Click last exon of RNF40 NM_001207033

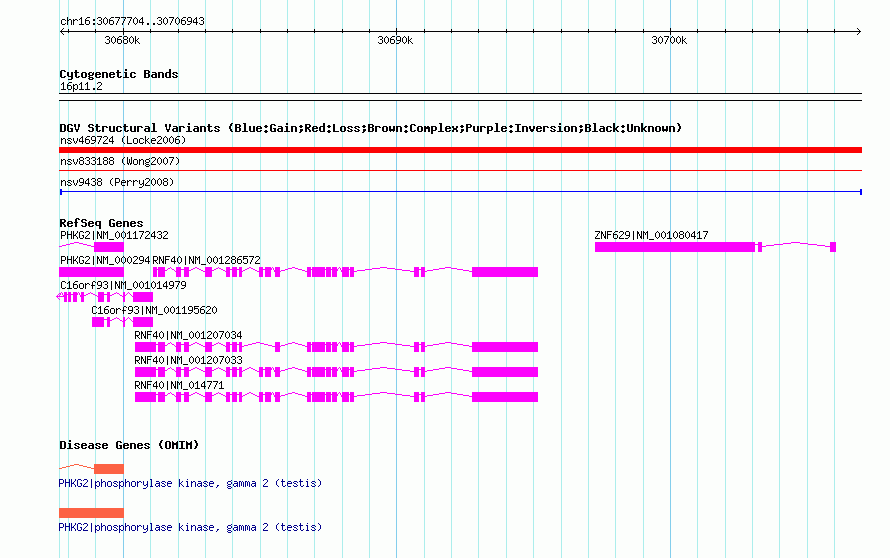[x=505, y=372]
